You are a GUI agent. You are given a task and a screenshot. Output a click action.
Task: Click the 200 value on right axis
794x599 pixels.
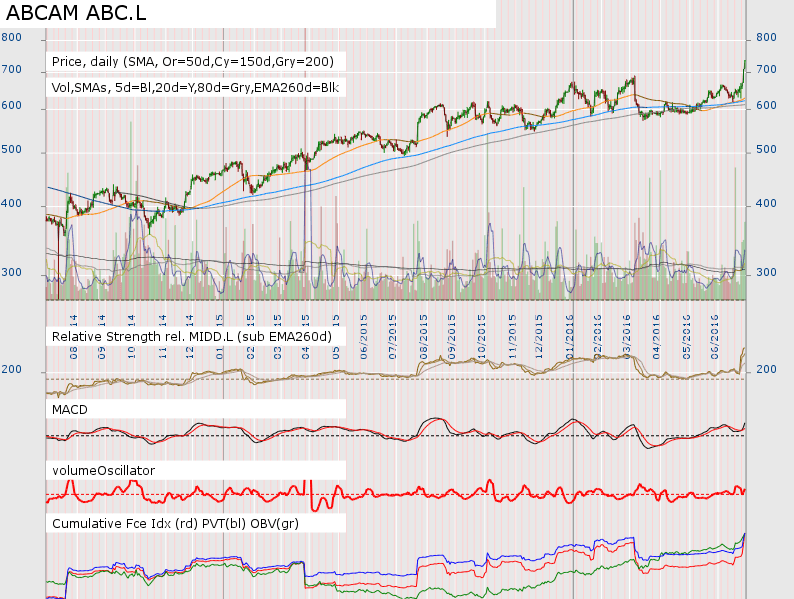(x=766, y=370)
